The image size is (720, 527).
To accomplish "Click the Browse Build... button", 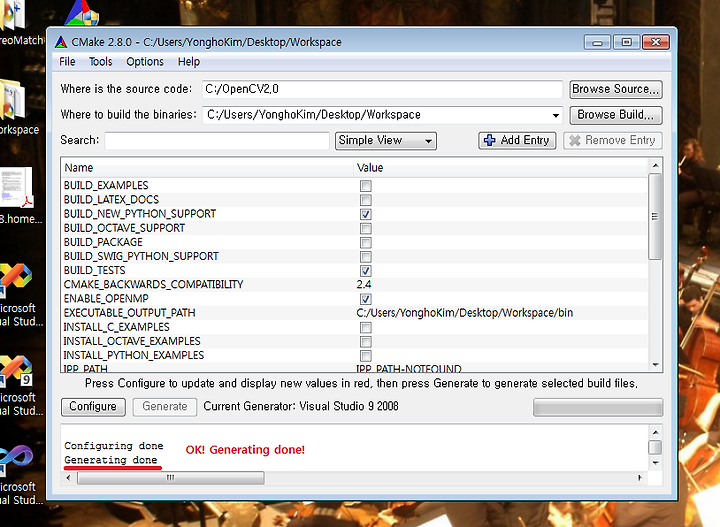I will [616, 115].
